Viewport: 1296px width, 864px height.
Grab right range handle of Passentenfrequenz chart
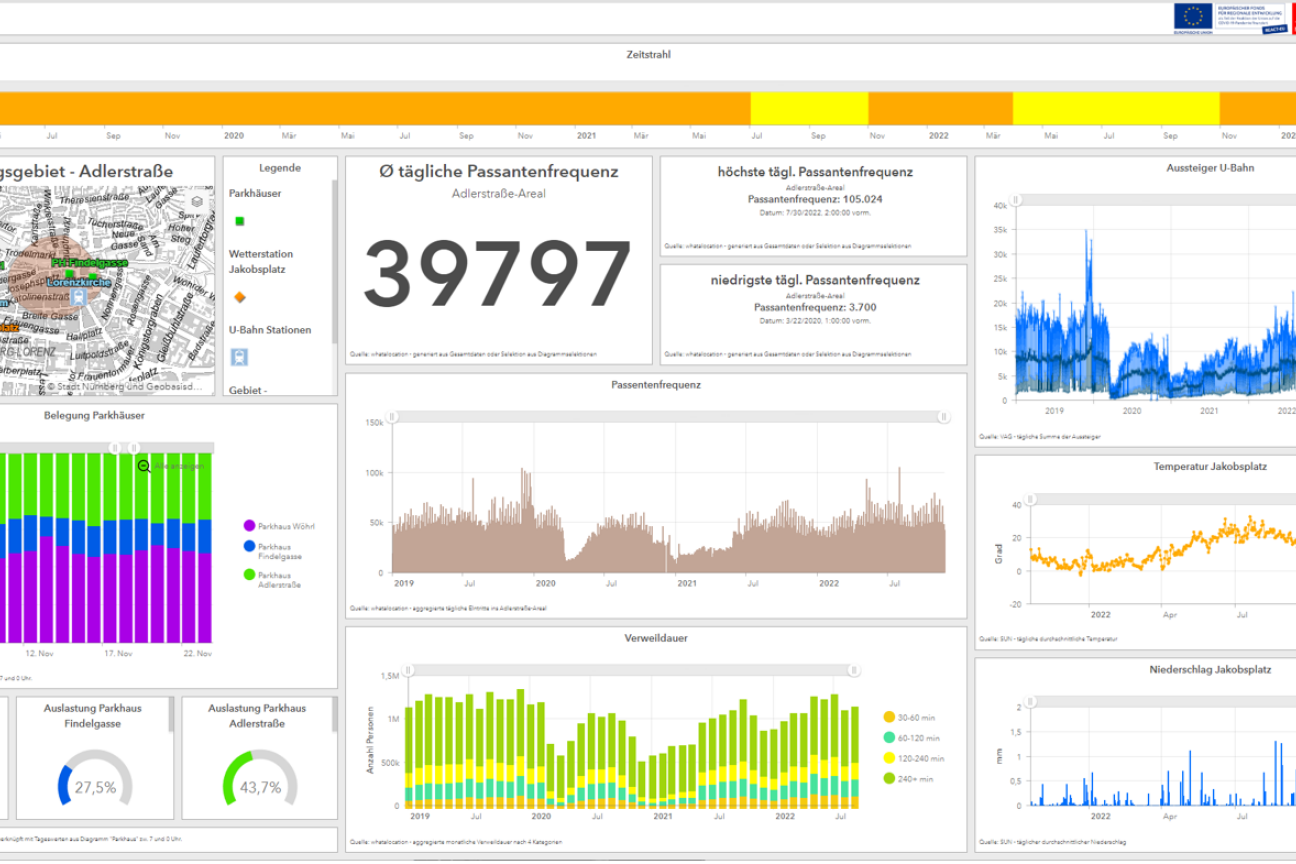click(x=943, y=417)
